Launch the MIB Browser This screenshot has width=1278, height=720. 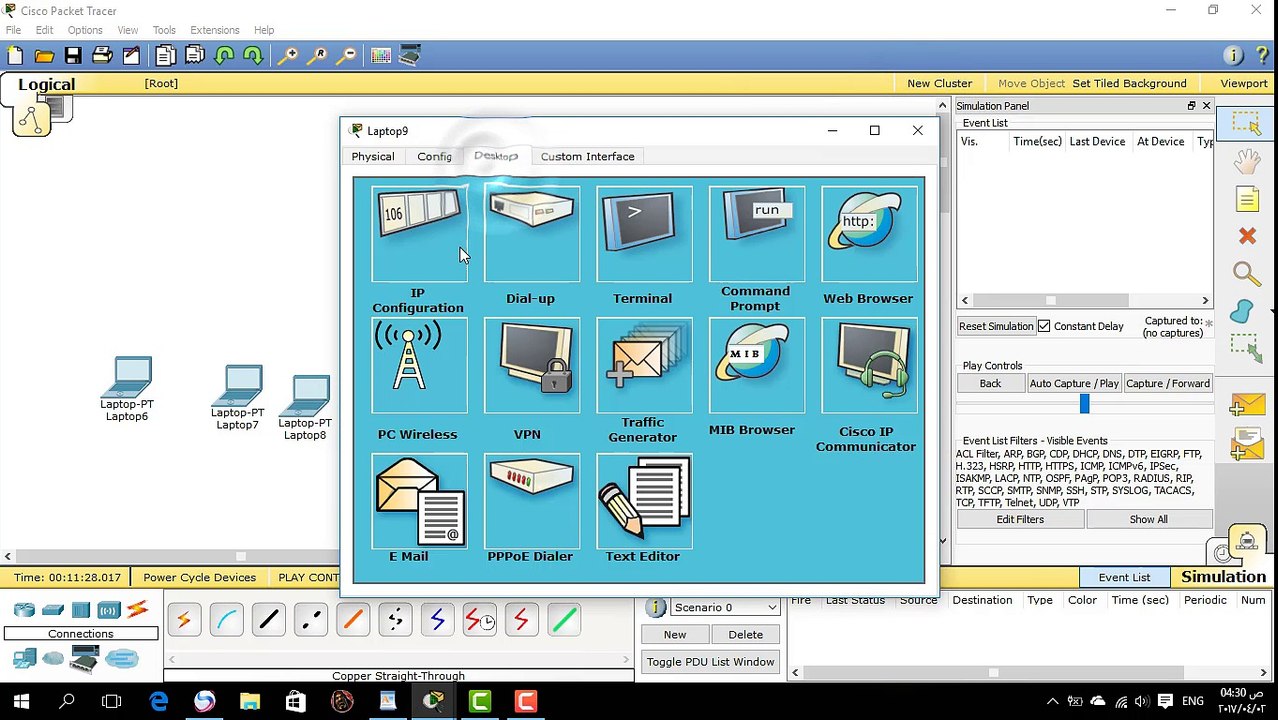tap(757, 366)
